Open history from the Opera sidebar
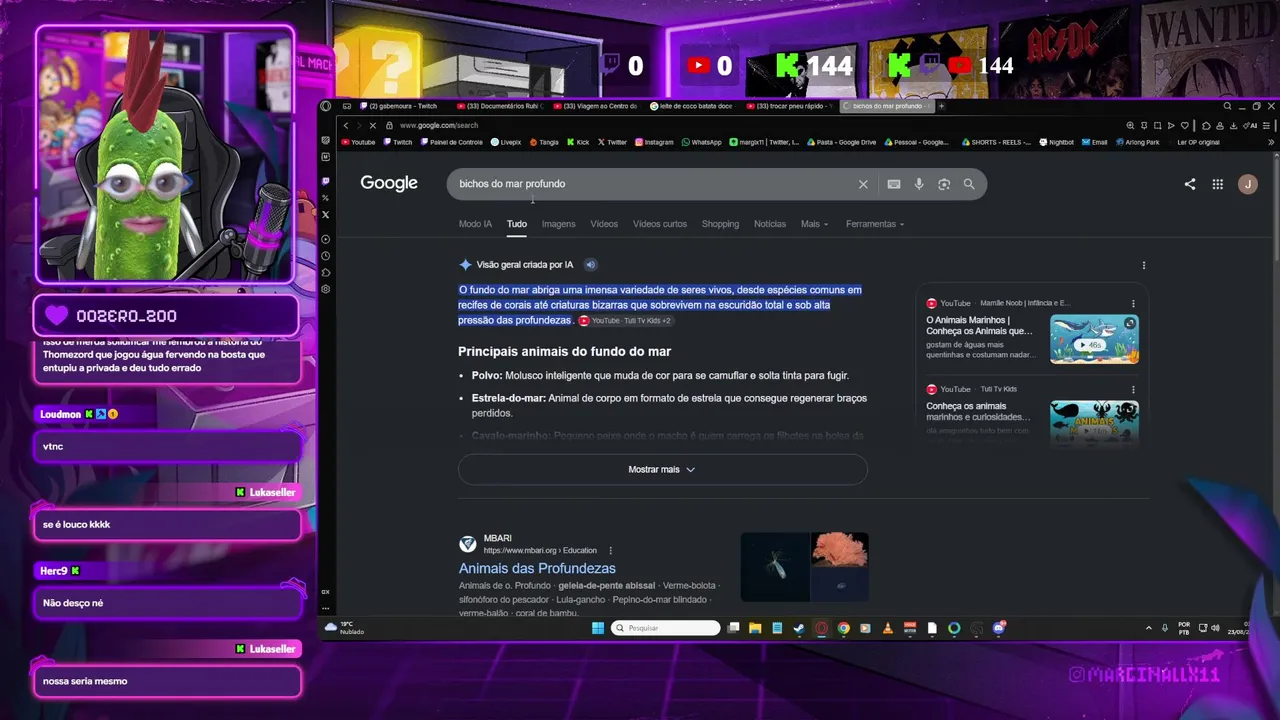 click(x=326, y=256)
